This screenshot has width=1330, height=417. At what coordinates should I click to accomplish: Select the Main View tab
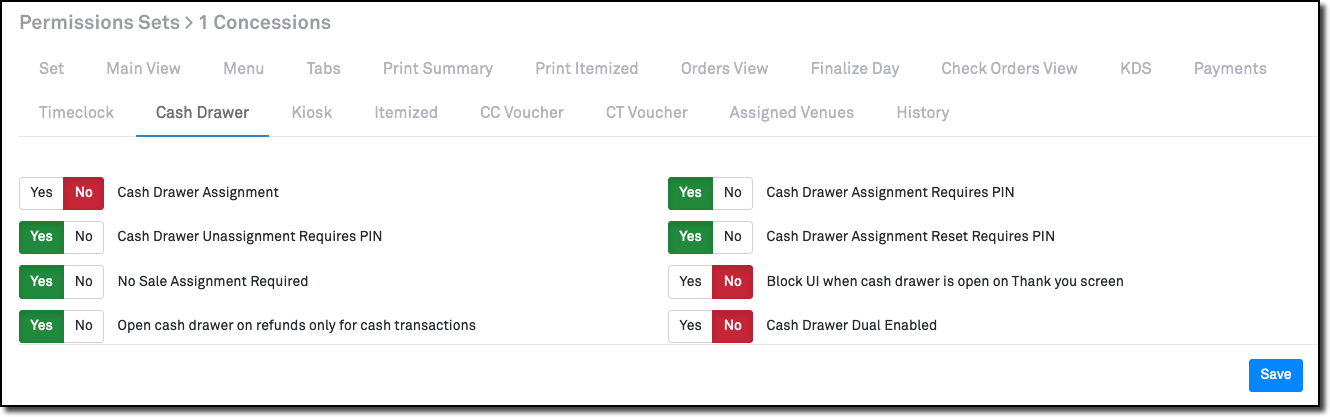143,69
